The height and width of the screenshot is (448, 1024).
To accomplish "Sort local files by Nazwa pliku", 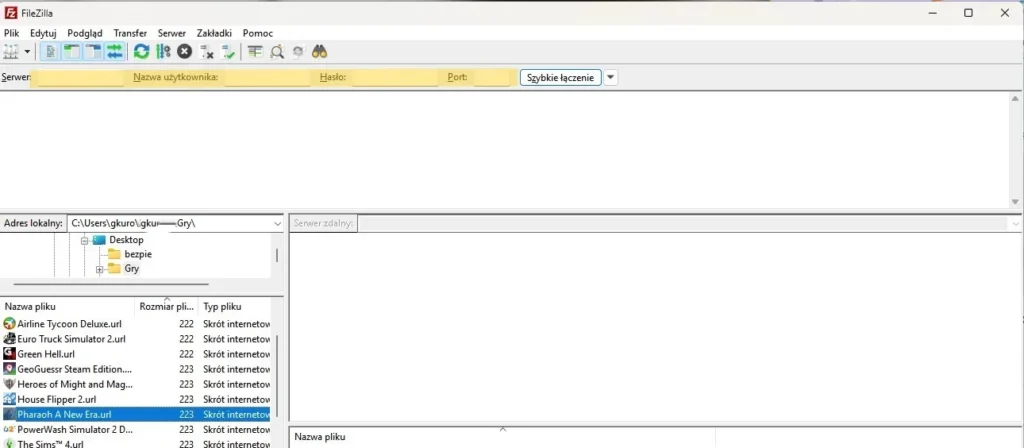I will (68, 306).
